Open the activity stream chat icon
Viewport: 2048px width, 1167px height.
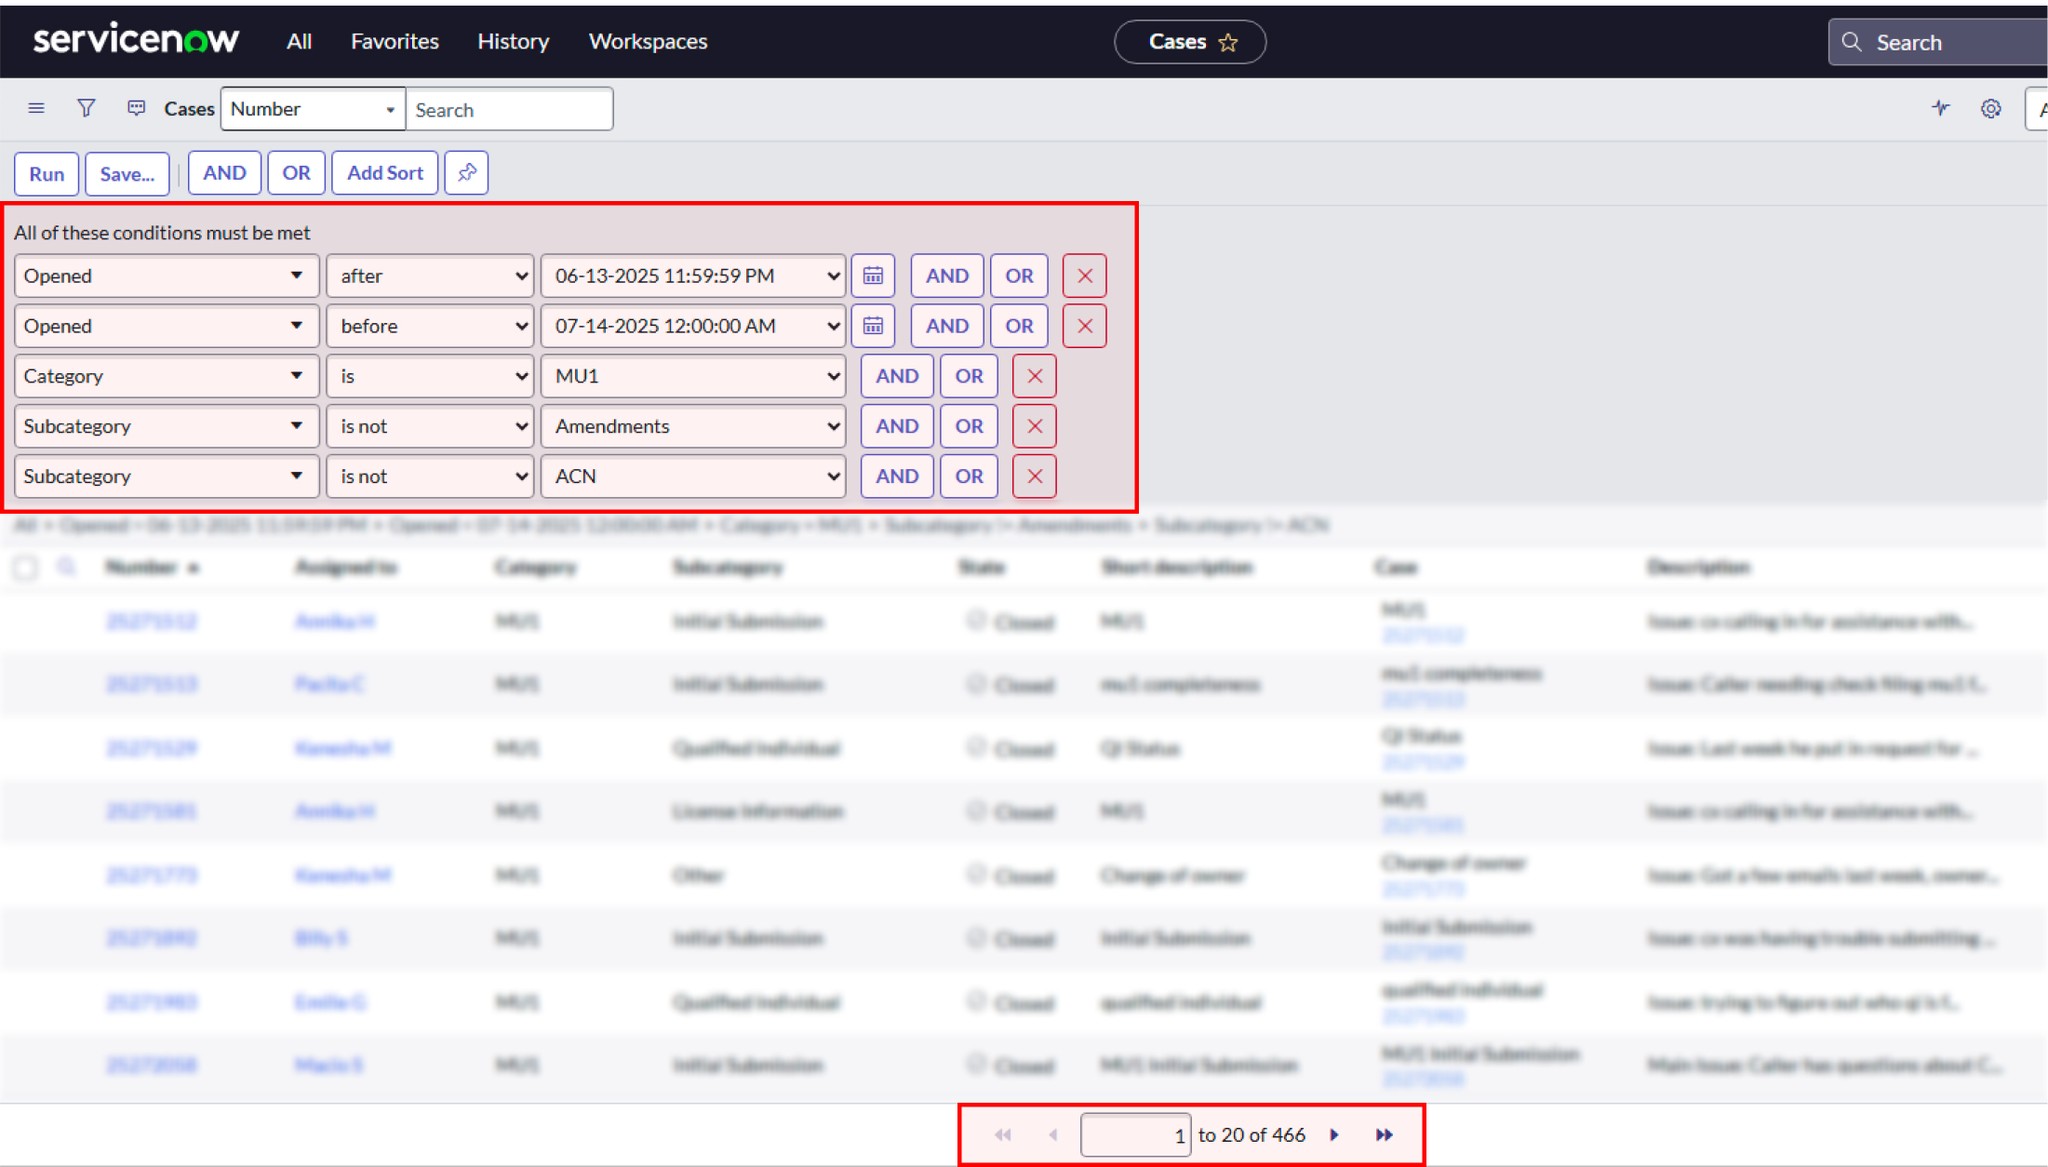pyautogui.click(x=137, y=108)
